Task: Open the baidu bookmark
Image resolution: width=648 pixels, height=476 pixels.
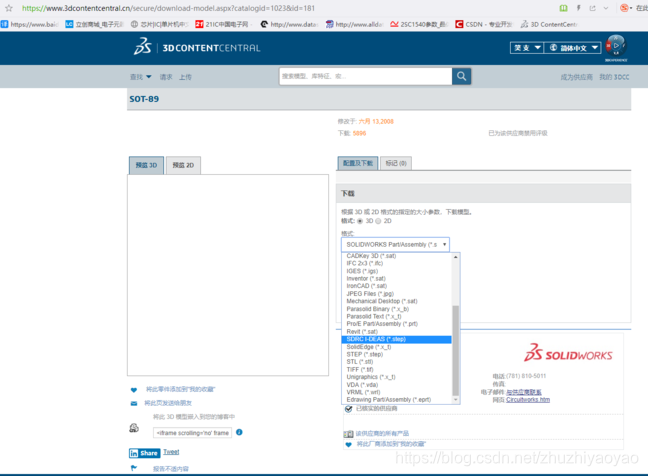Action: pos(29,24)
